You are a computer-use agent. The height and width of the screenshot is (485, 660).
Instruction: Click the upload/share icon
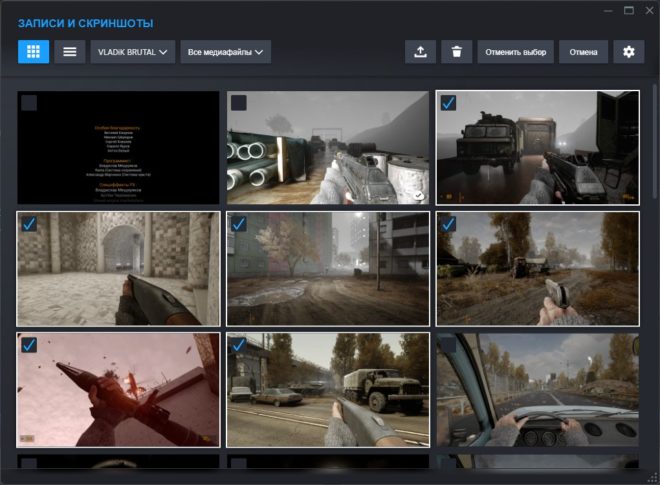[x=420, y=52]
